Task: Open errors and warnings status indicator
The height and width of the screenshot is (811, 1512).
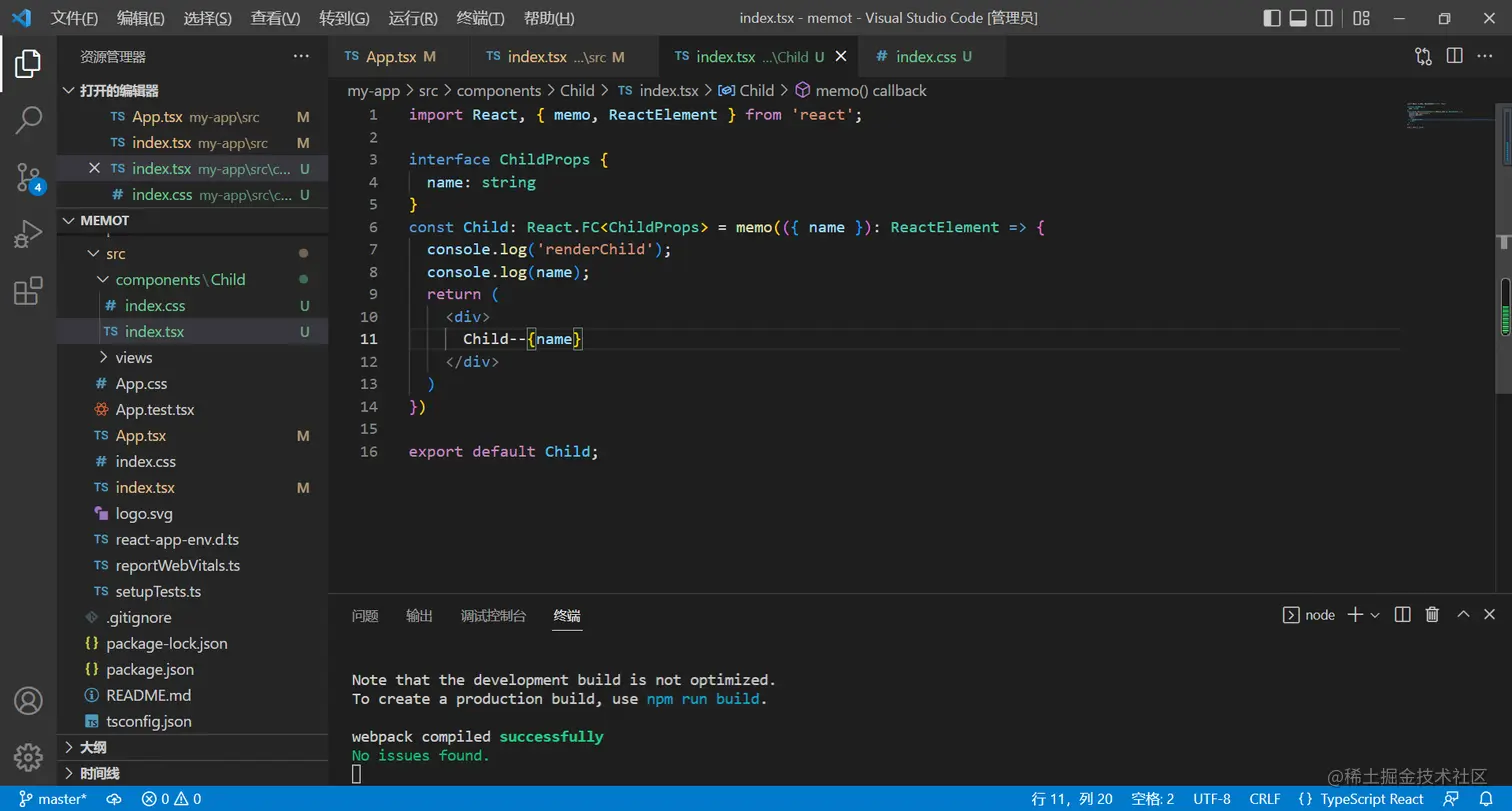Action: point(171,799)
